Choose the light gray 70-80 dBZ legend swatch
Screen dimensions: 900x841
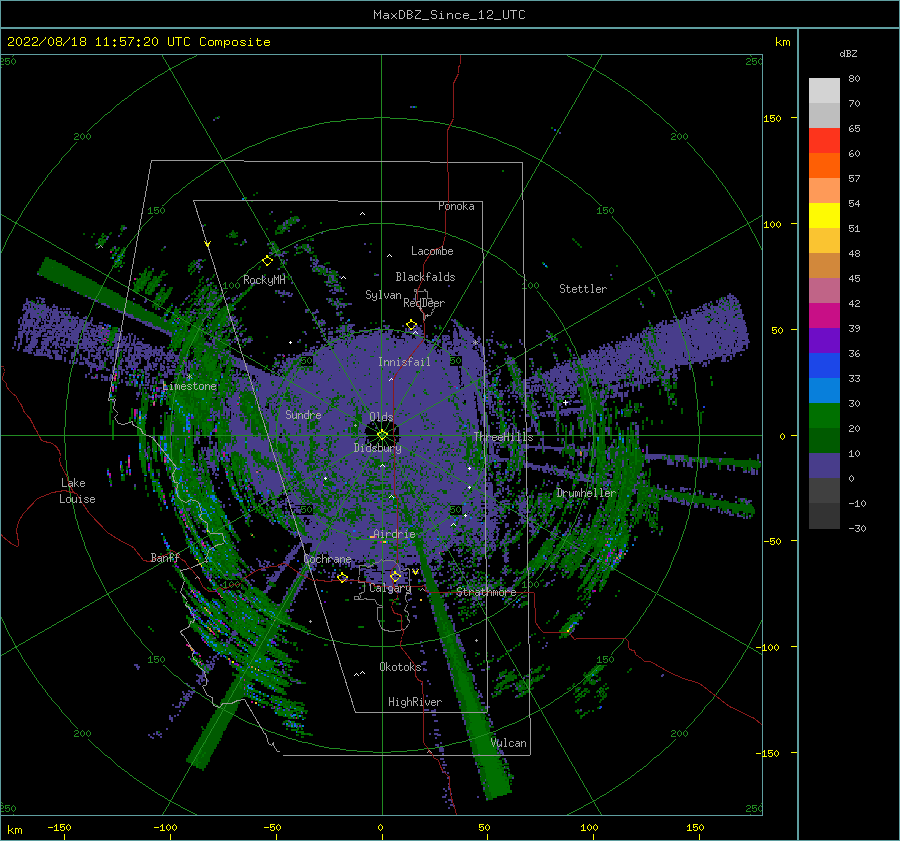click(824, 91)
